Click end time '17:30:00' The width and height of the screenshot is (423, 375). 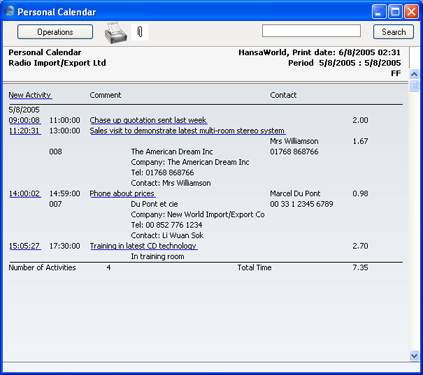(65, 246)
